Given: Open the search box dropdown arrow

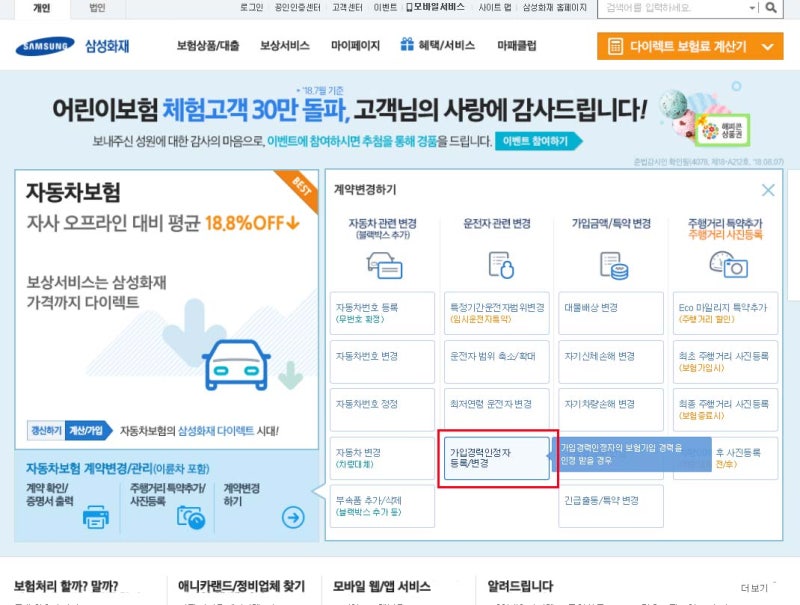Looking at the screenshot, I should (752, 8).
